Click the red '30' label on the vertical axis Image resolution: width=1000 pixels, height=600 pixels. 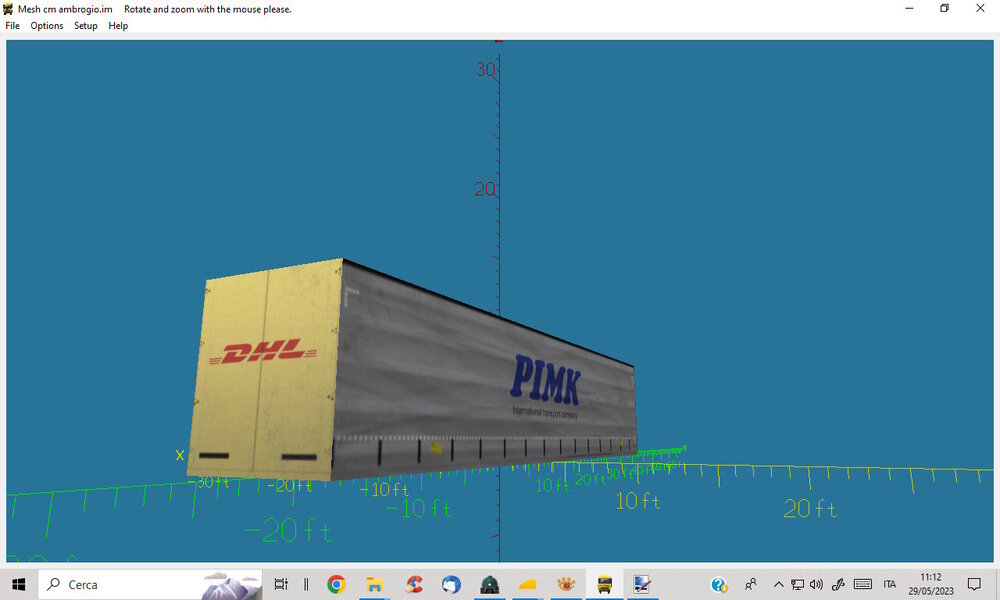click(485, 69)
